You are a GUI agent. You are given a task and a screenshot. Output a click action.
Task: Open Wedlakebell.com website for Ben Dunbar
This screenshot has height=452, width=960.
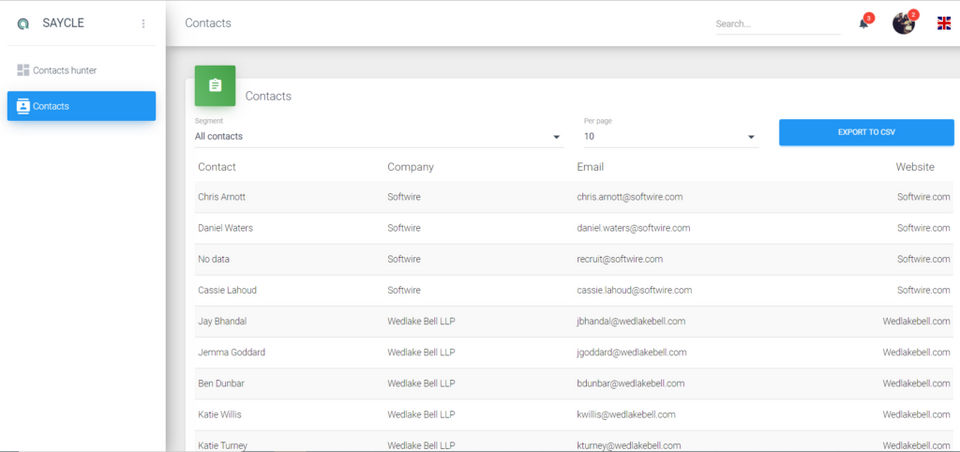[x=916, y=383]
